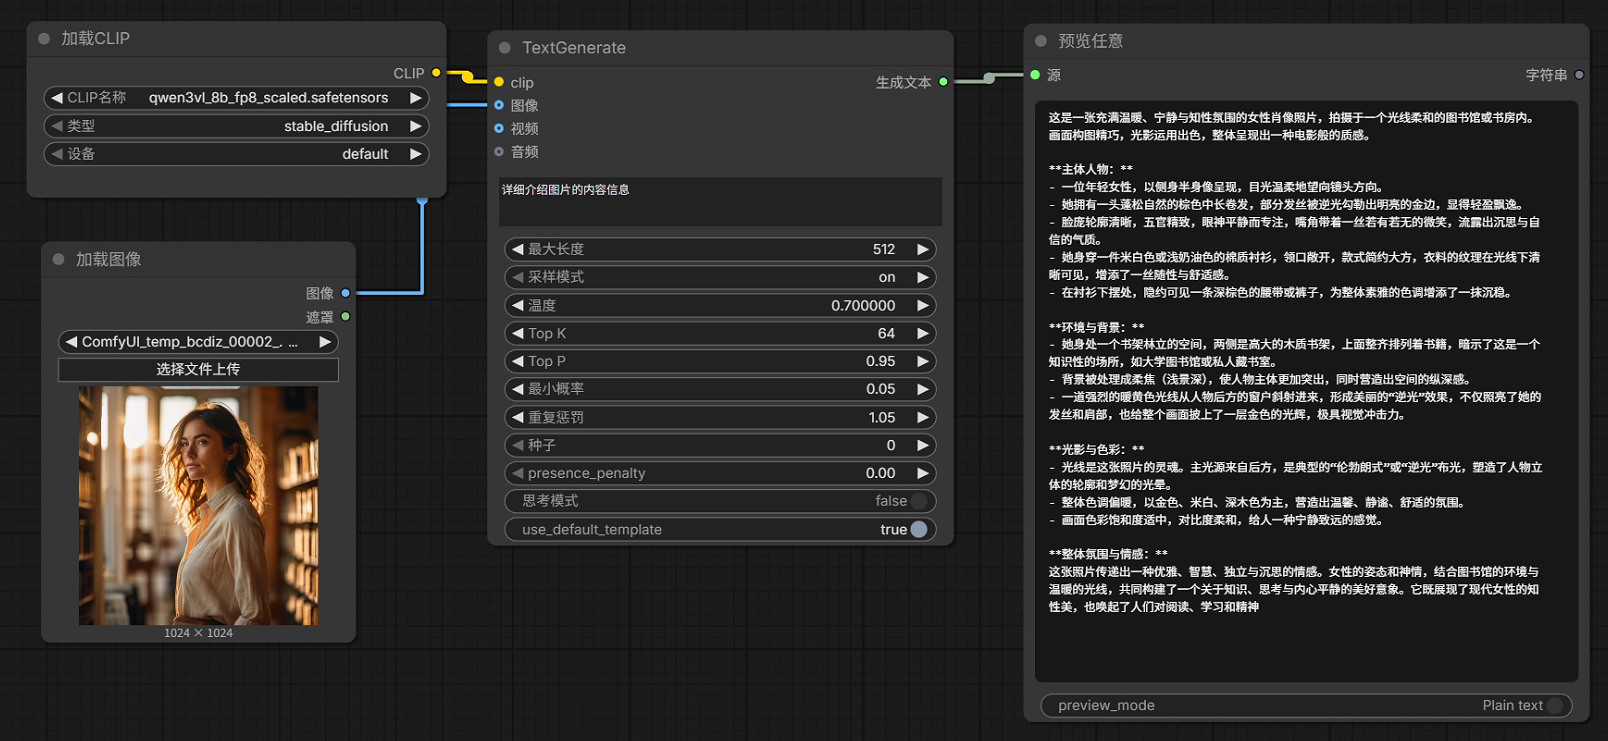Screen dimensions: 1608x741
Task: Click the Top P value 0.95
Action: (880, 361)
